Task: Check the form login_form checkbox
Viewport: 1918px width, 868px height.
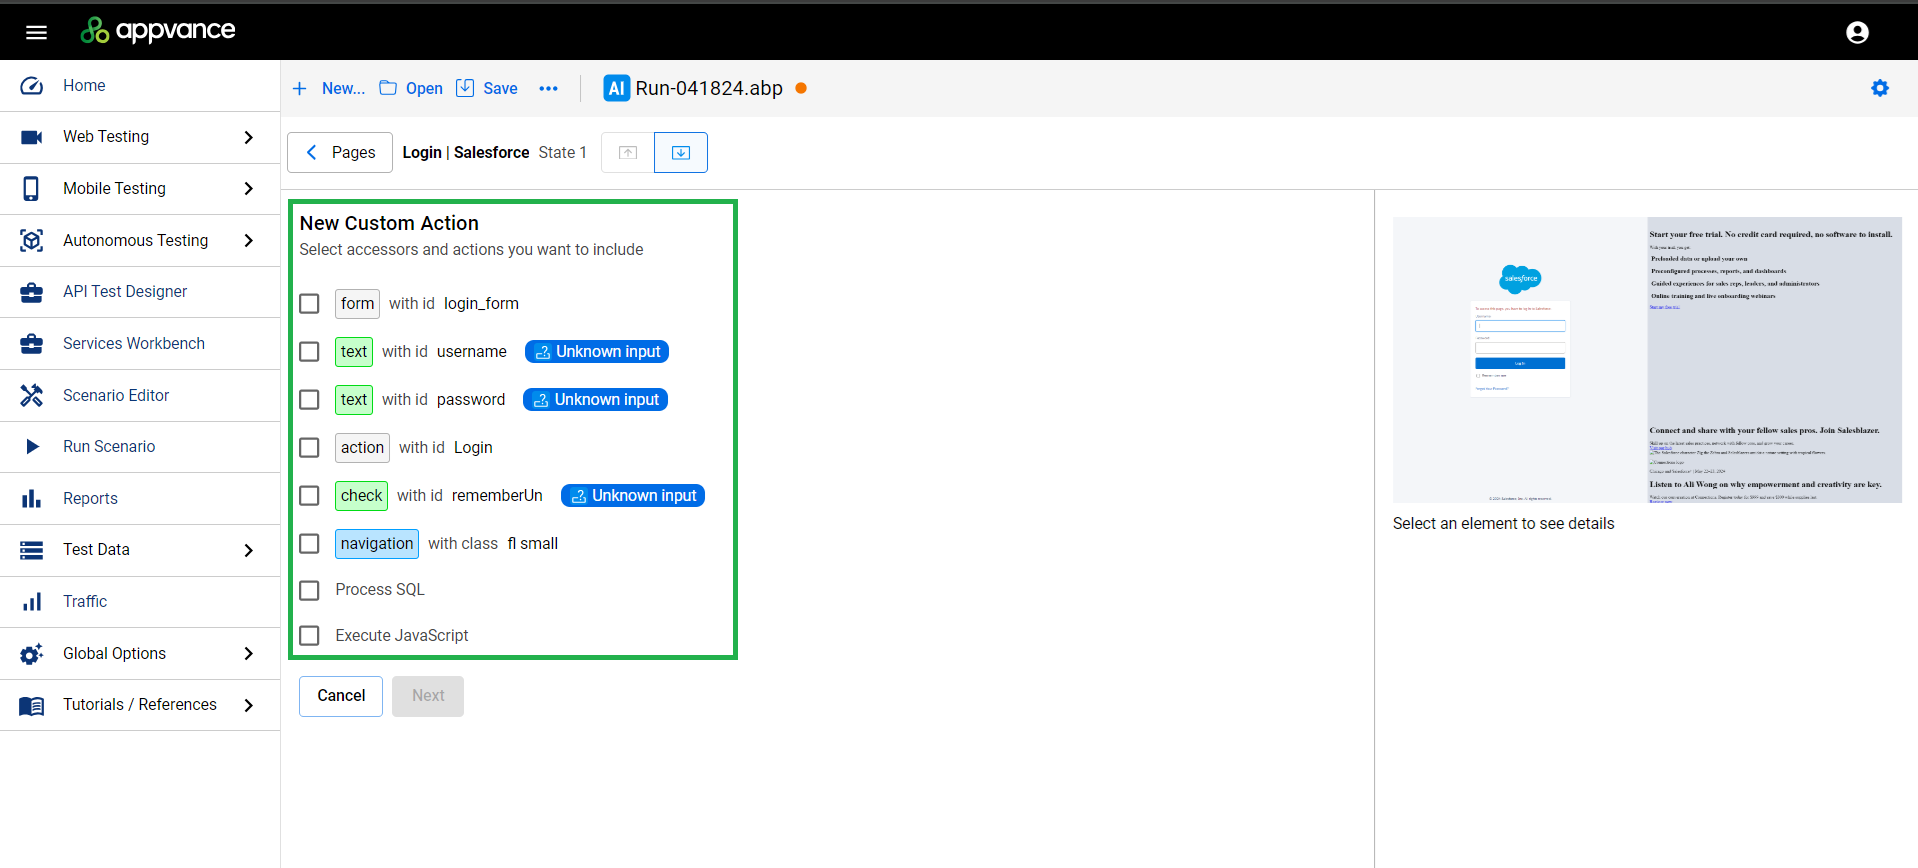Action: click(x=310, y=304)
